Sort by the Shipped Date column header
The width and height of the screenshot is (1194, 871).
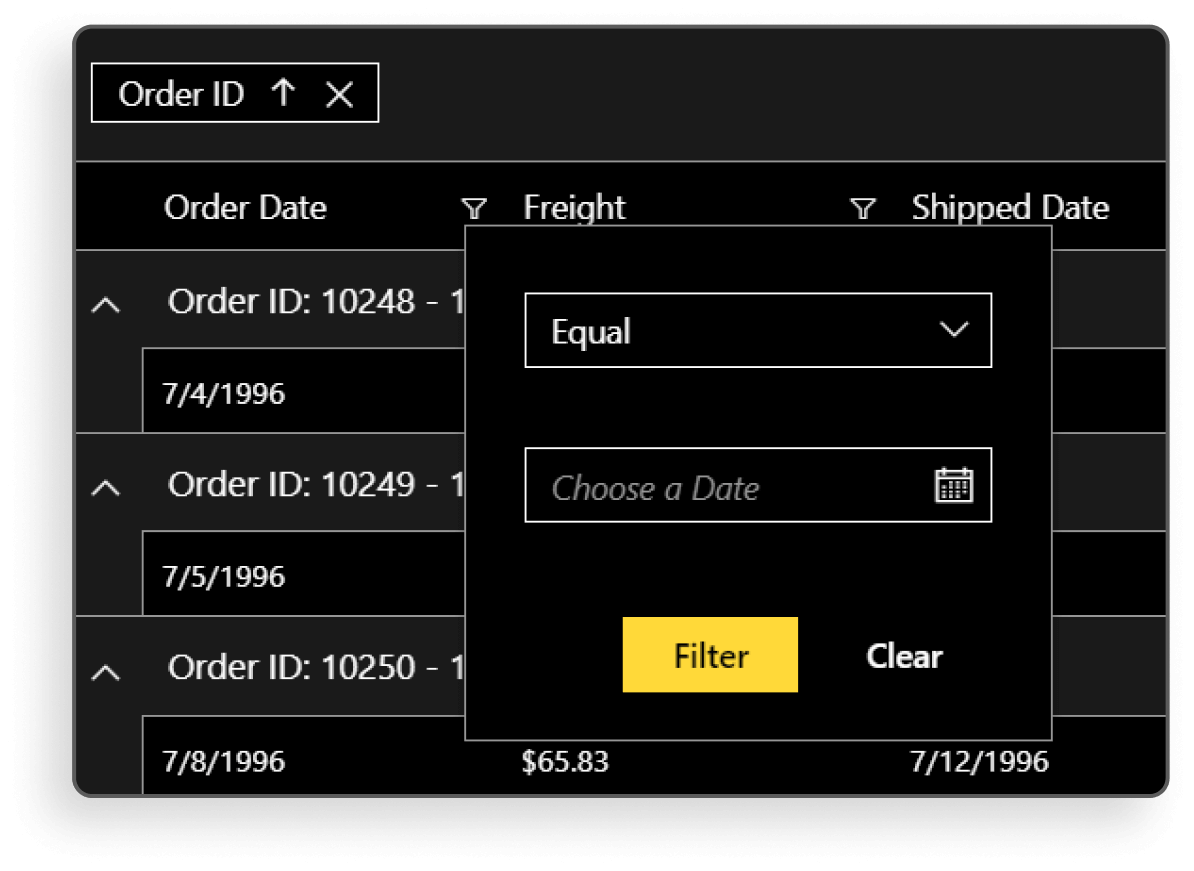tap(1010, 208)
